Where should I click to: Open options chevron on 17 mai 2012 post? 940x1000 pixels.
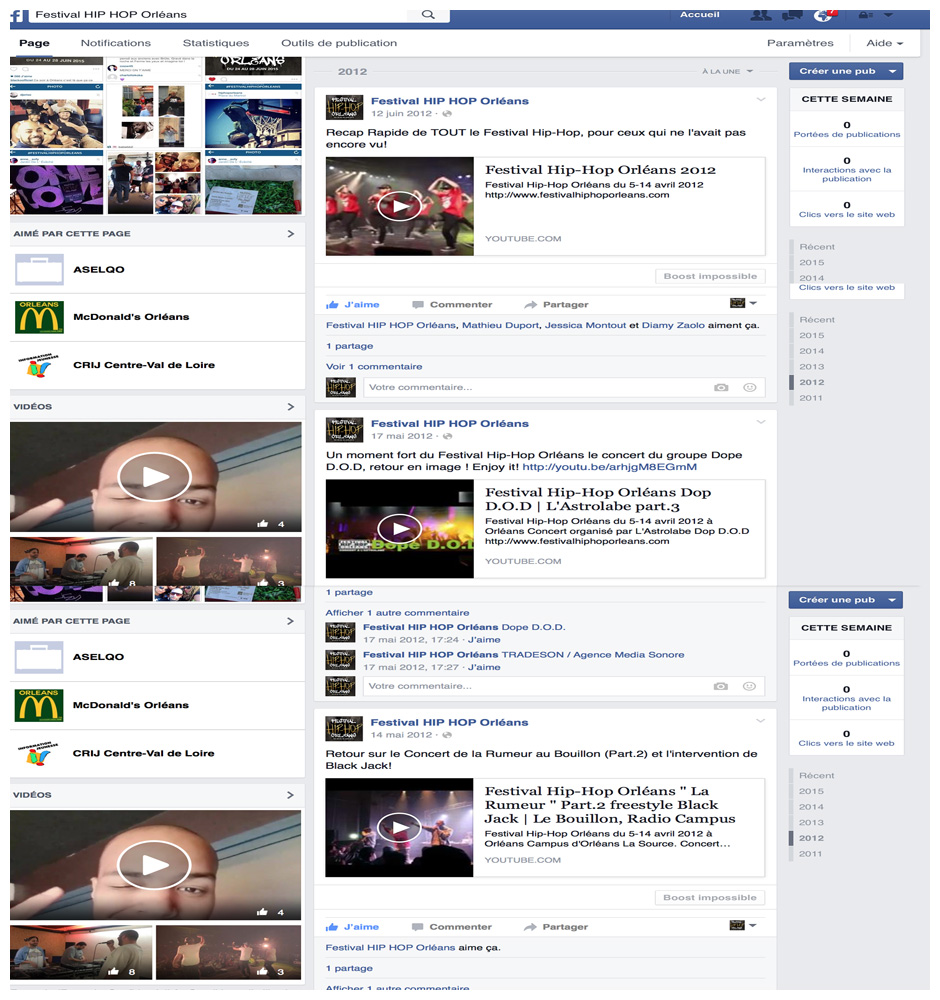761,422
